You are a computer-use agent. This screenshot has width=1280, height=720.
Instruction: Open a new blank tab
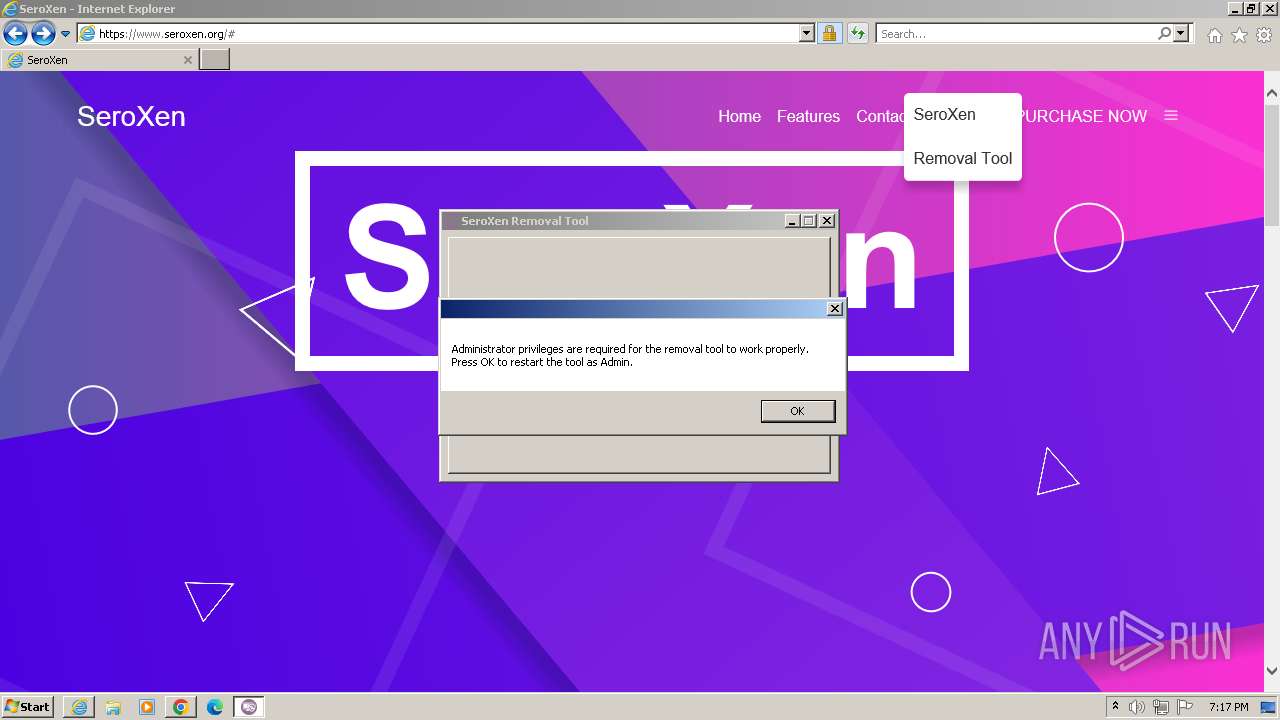click(215, 60)
